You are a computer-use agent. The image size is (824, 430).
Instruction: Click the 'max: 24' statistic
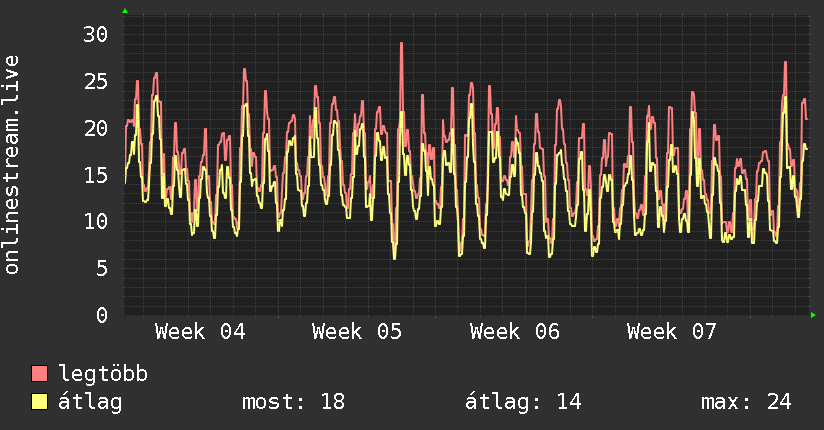click(x=746, y=402)
